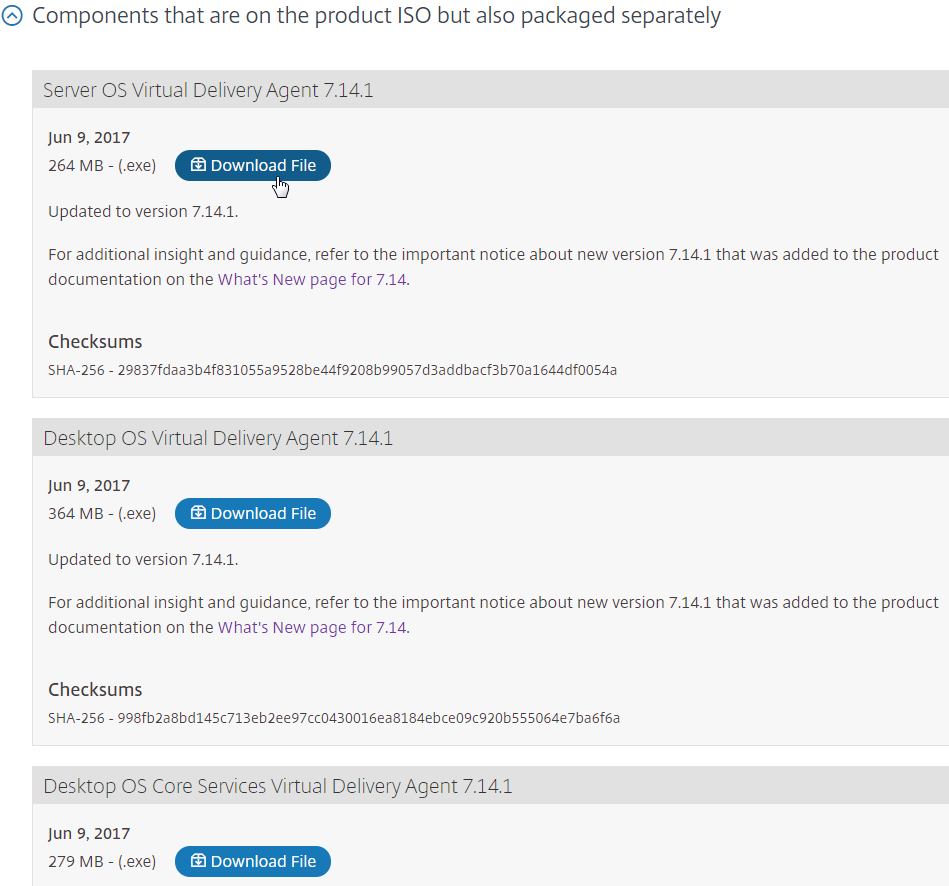This screenshot has width=949, height=886.
Task: Click download icon in Core Services button
Action: 198,861
